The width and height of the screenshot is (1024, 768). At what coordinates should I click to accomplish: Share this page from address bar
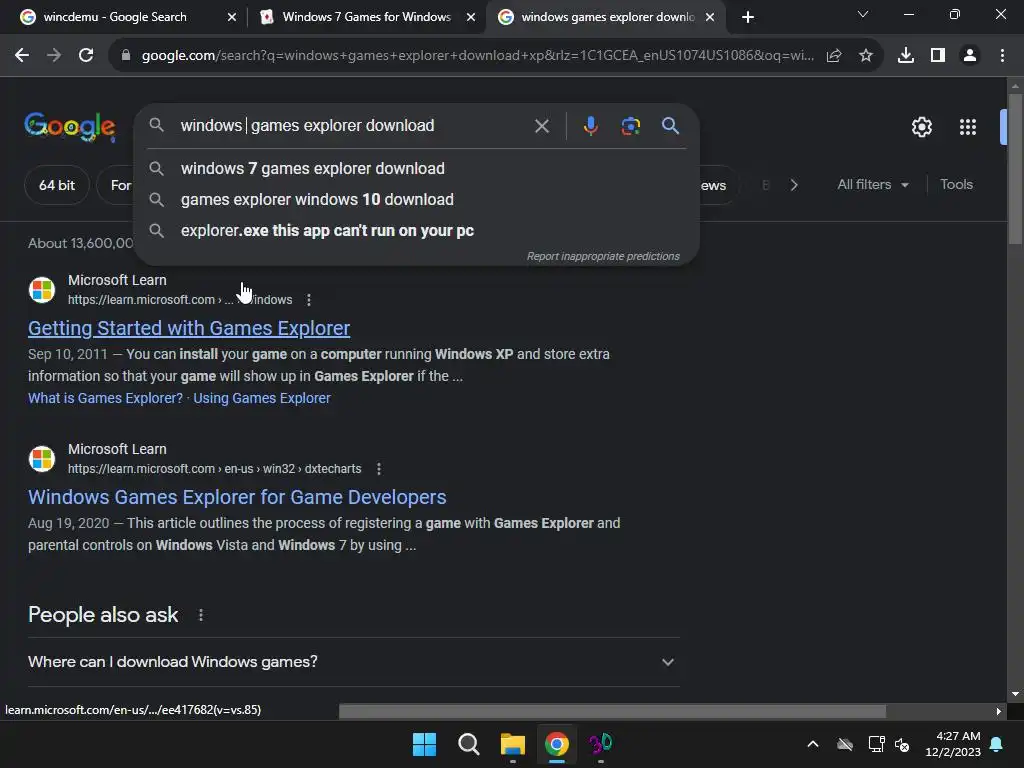833,56
